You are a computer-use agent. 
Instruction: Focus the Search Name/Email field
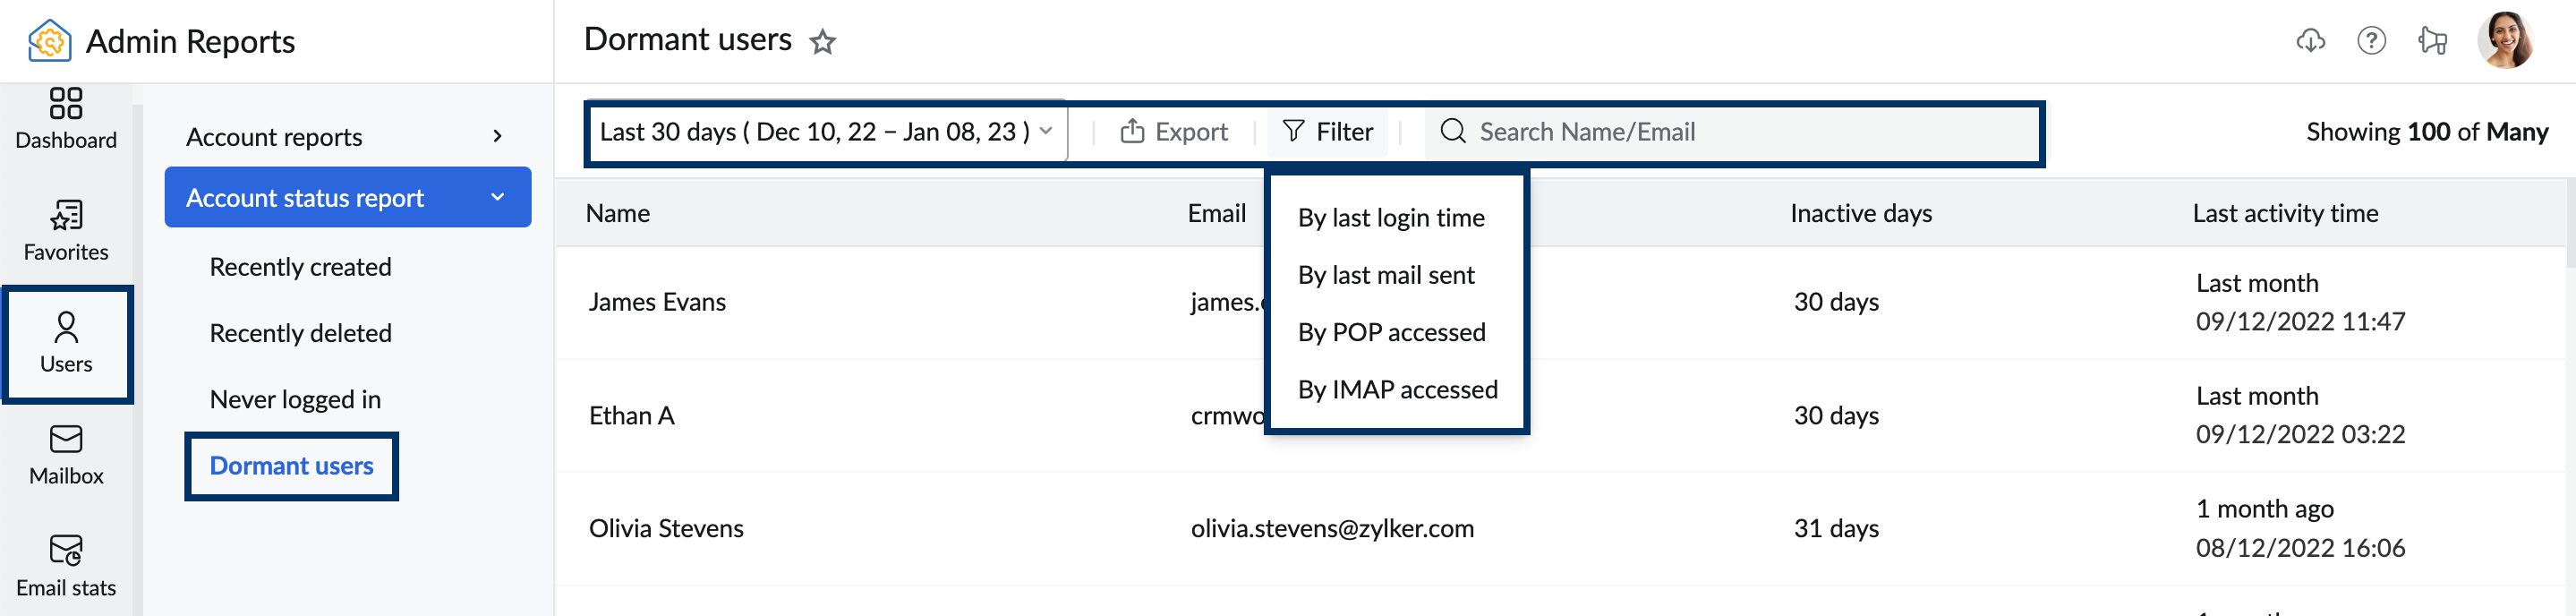pos(1733,132)
